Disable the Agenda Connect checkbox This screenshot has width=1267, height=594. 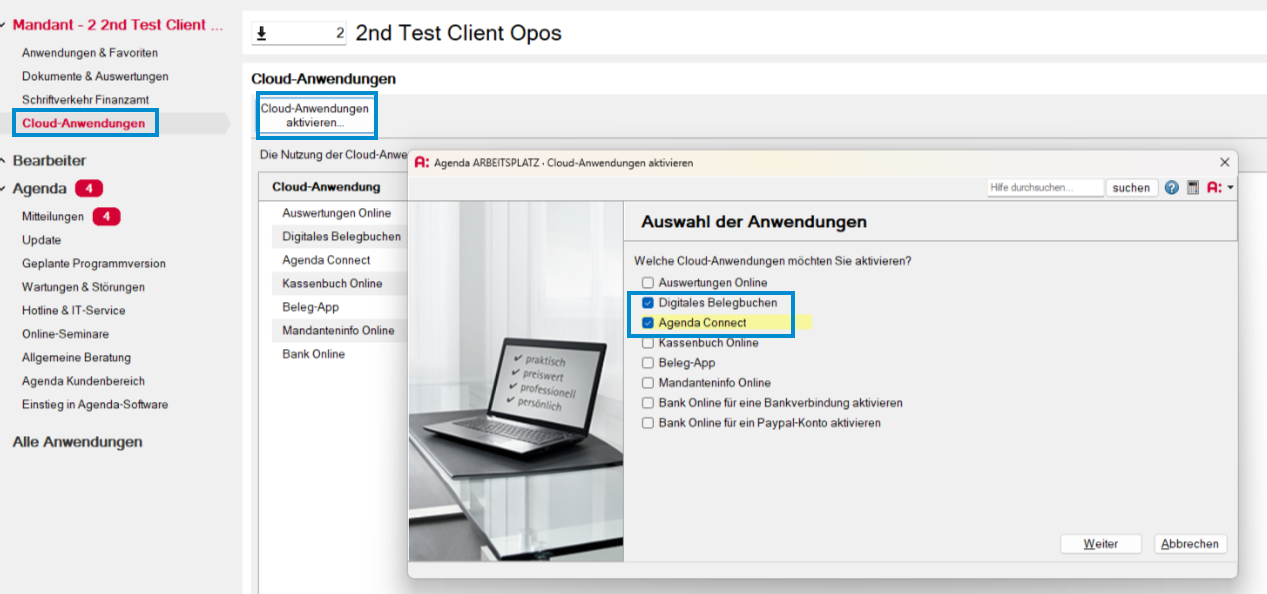pos(648,323)
